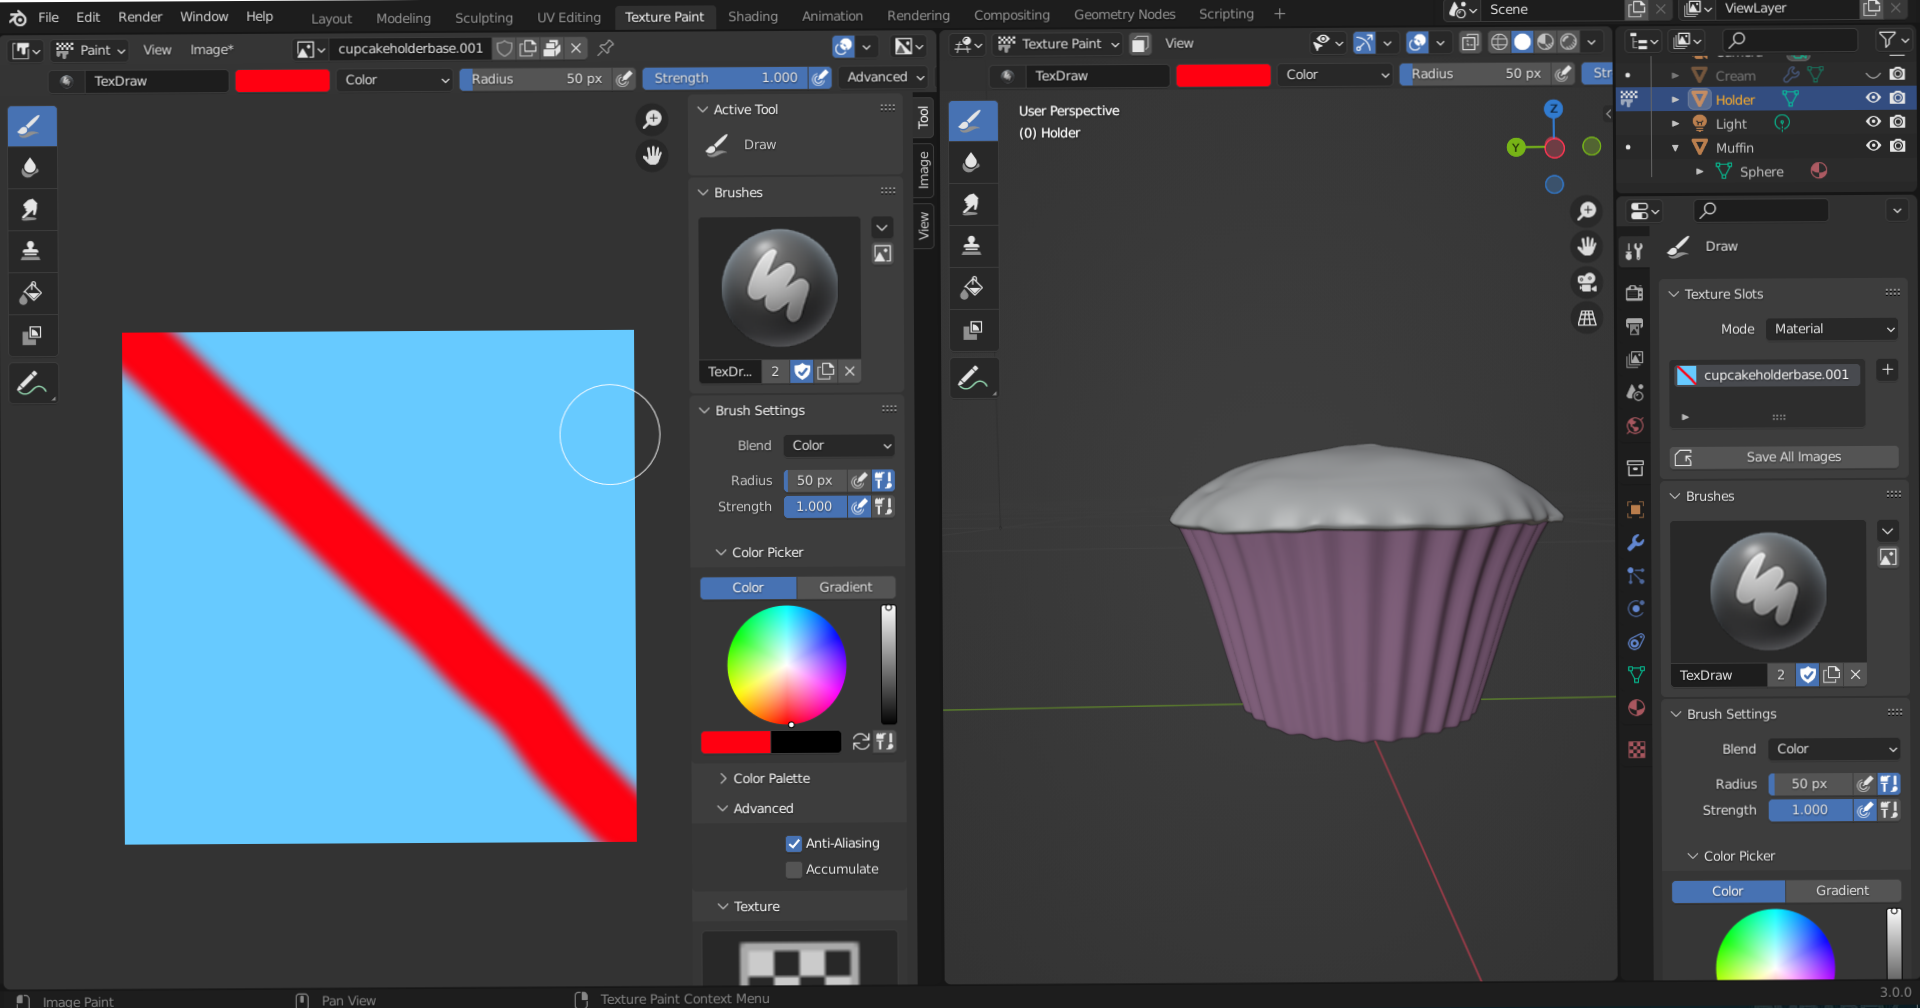Toggle radius pressure sensitivity in Brush Settings

pos(859,480)
